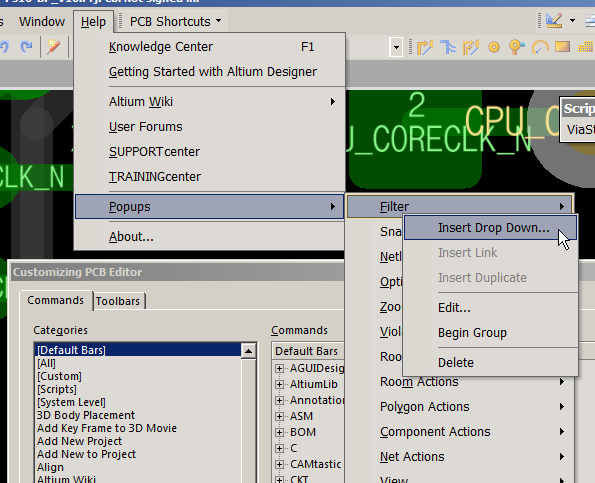This screenshot has height=483, width=595.
Task: Select [Scripts] category
Action: coord(138,389)
